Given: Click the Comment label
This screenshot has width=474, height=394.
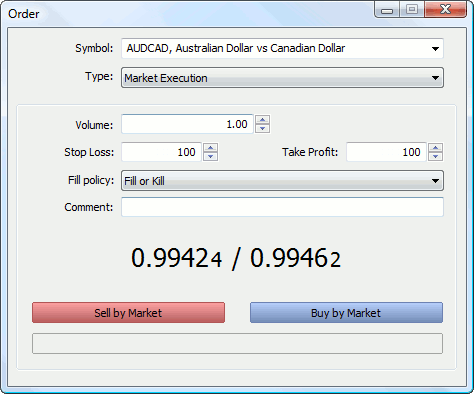Looking at the screenshot, I should 89,207.
